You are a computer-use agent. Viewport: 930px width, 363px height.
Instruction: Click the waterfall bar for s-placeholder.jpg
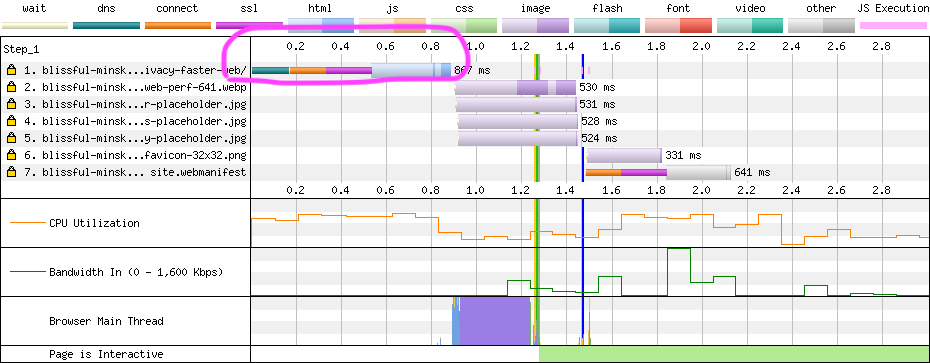pos(518,121)
